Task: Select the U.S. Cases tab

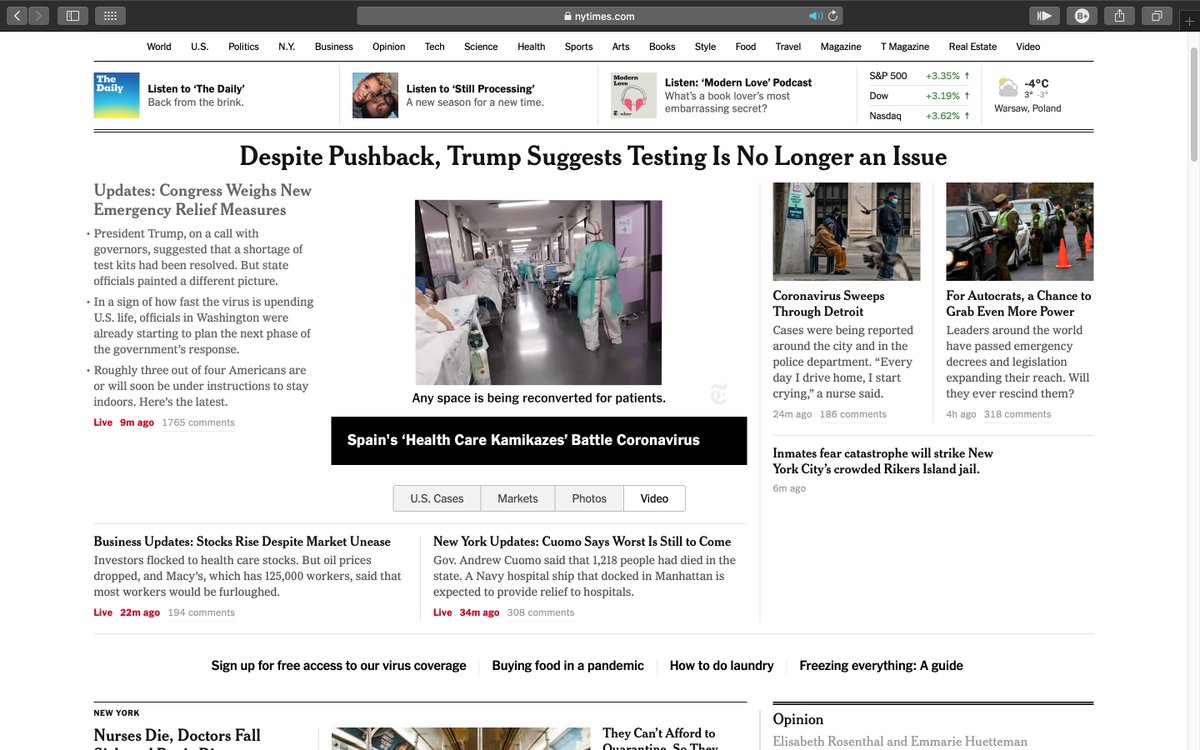Action: (437, 498)
